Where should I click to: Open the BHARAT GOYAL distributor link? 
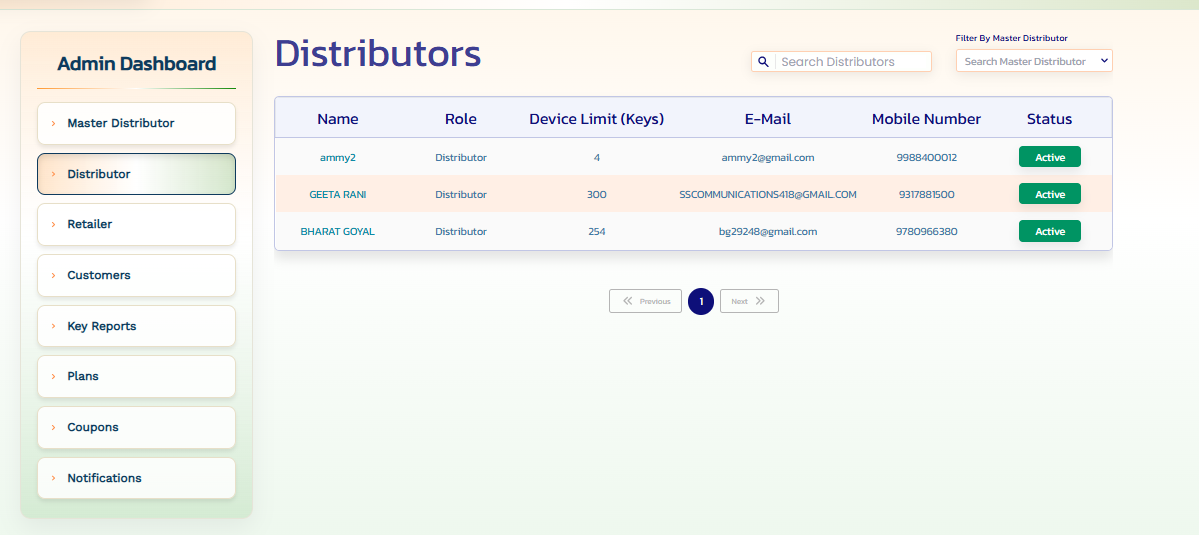click(x=338, y=232)
